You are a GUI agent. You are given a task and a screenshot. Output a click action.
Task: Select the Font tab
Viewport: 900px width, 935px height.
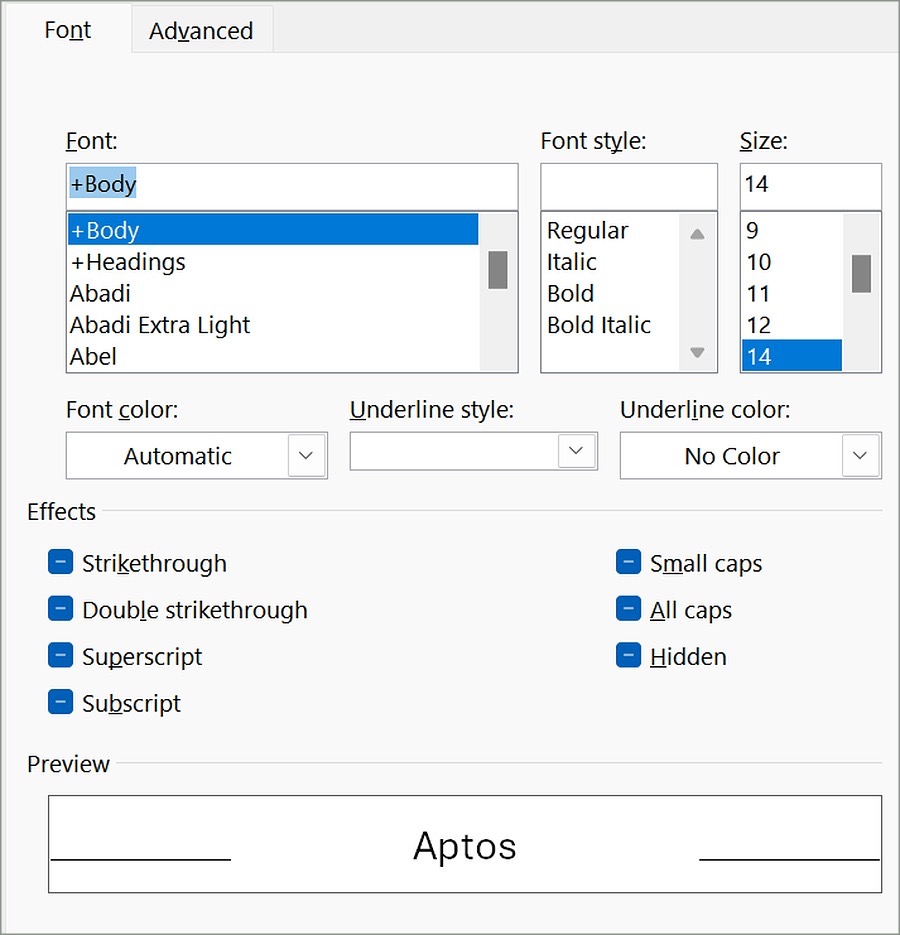tap(67, 30)
